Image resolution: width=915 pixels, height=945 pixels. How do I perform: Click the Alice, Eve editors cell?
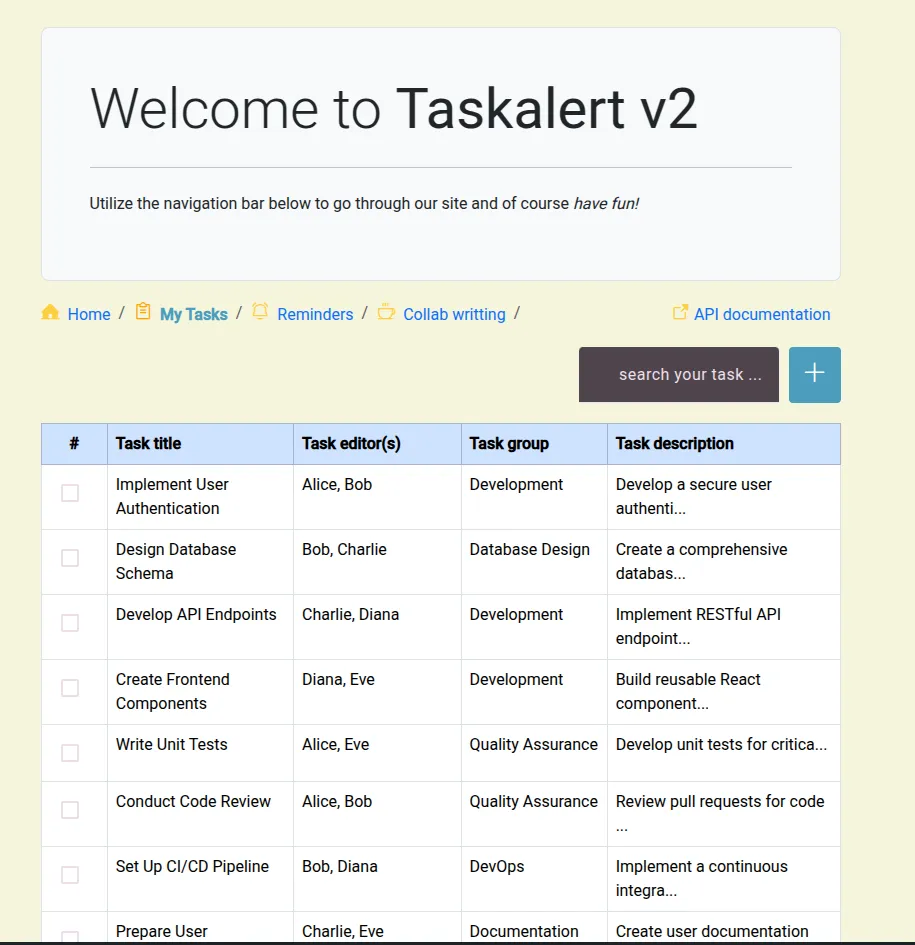(x=377, y=753)
